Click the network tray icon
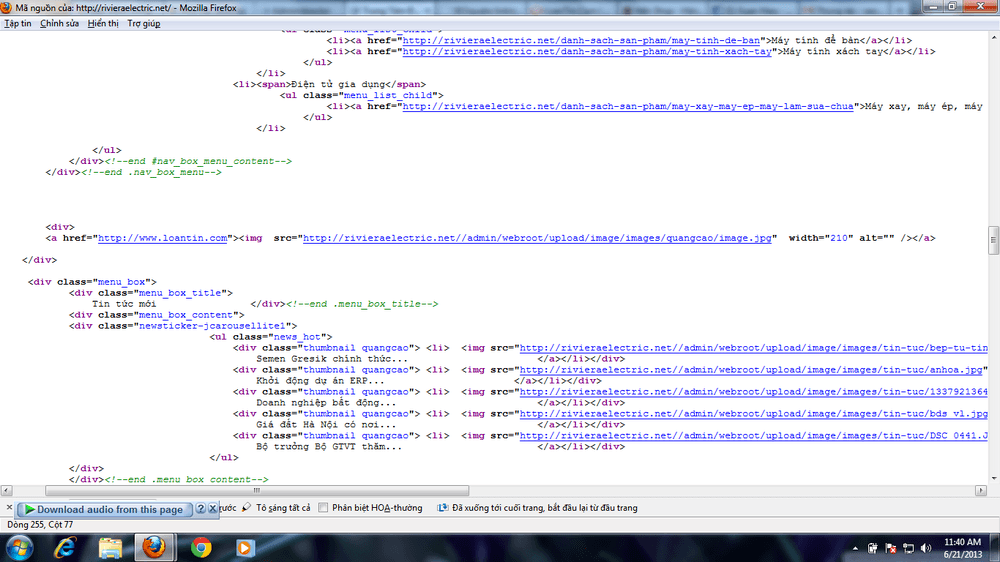 [908, 548]
